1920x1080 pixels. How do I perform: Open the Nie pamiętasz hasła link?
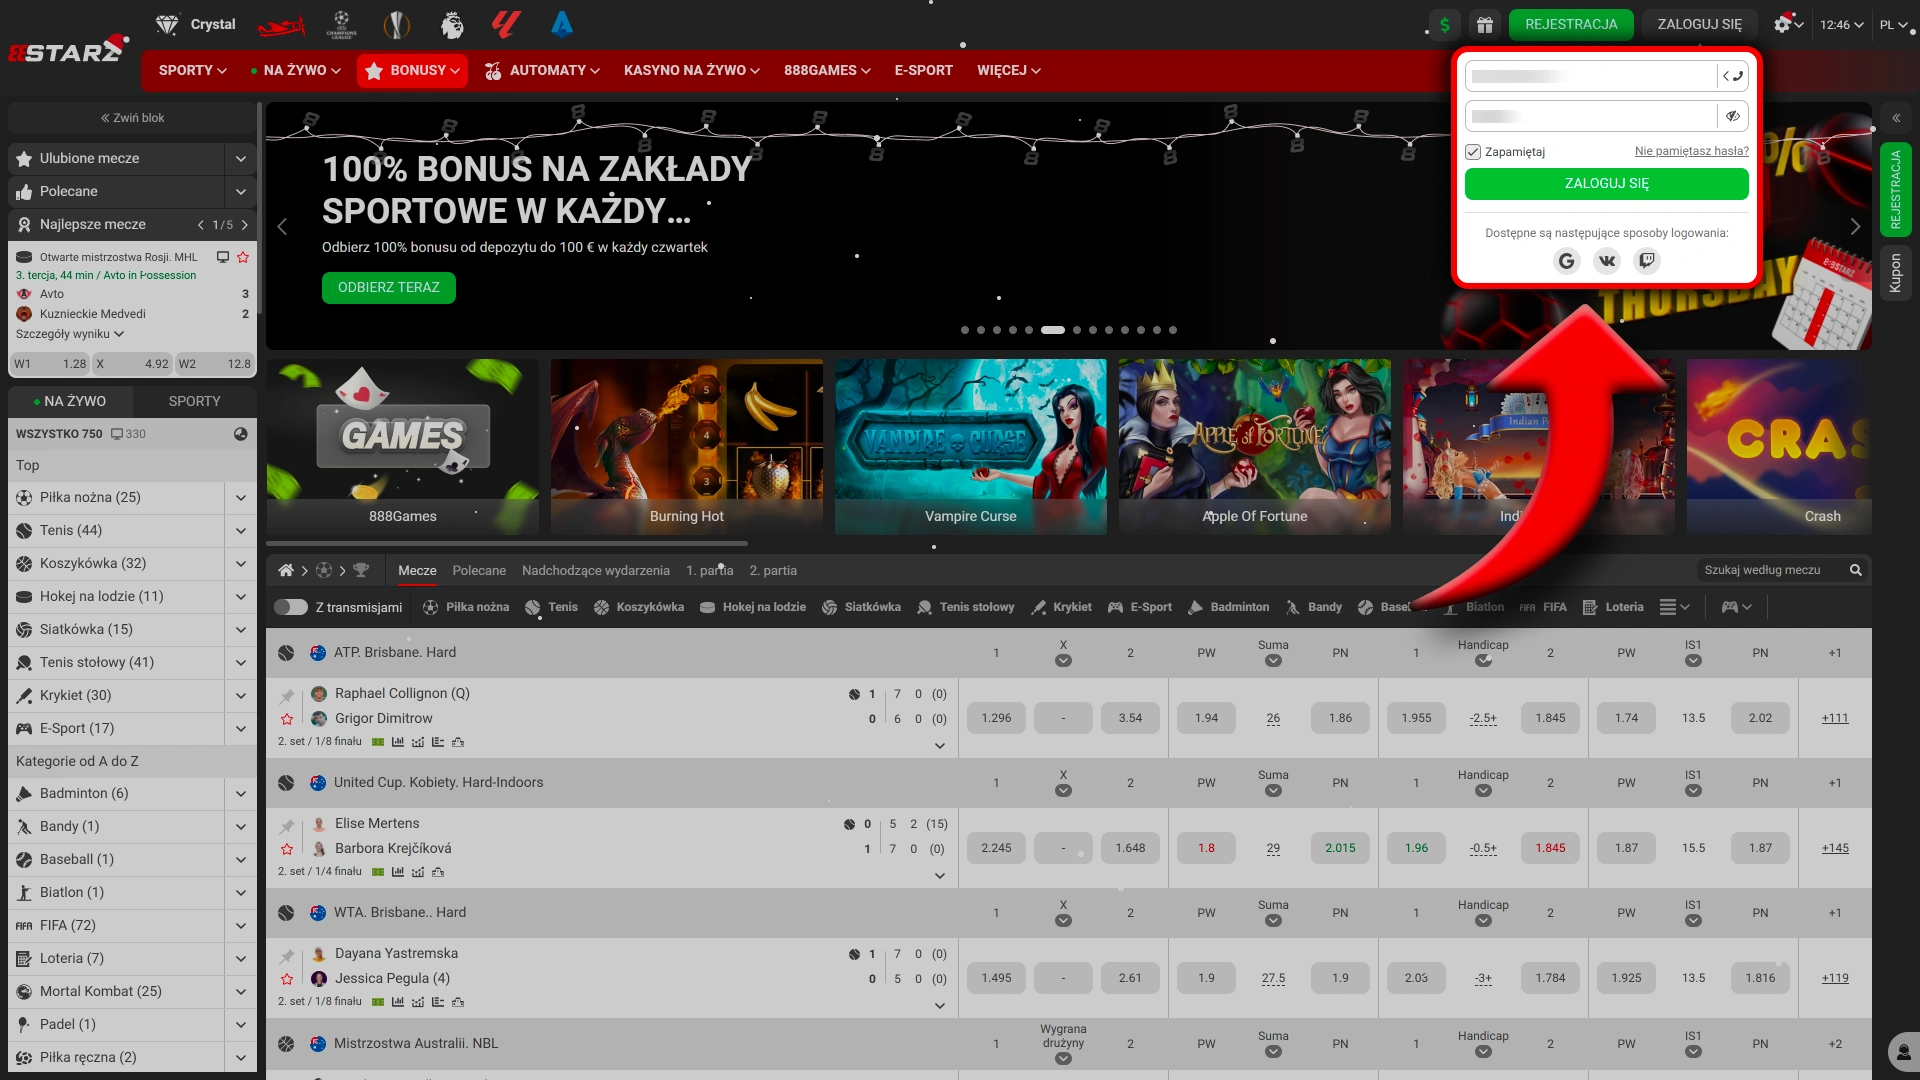point(1690,151)
